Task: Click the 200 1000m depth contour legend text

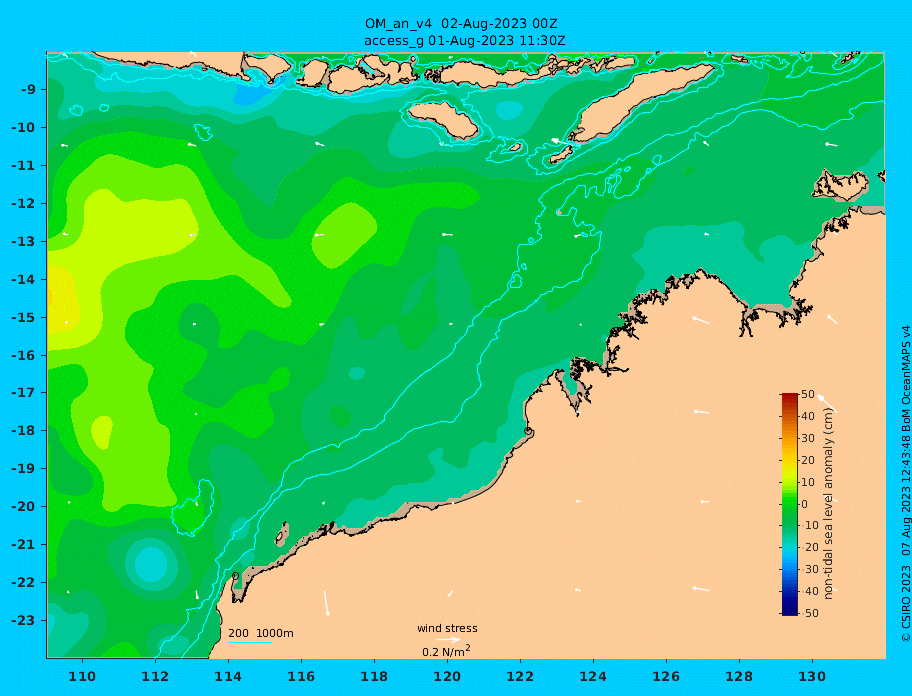Action: (x=261, y=633)
